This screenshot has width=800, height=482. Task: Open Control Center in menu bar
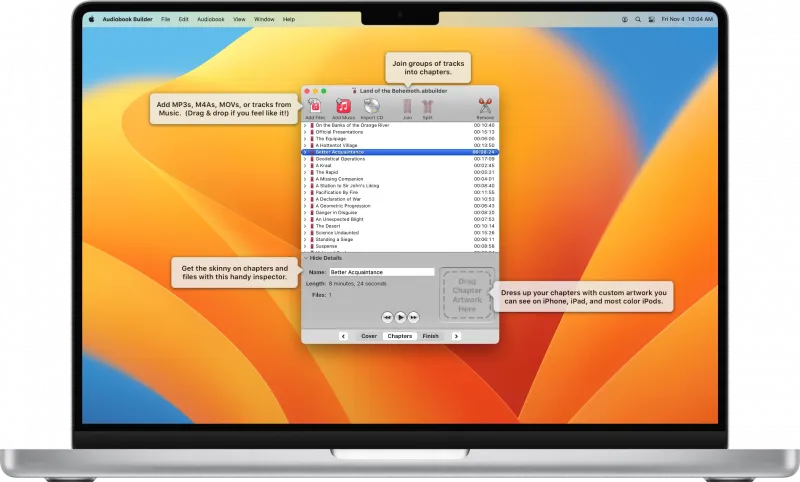652,19
